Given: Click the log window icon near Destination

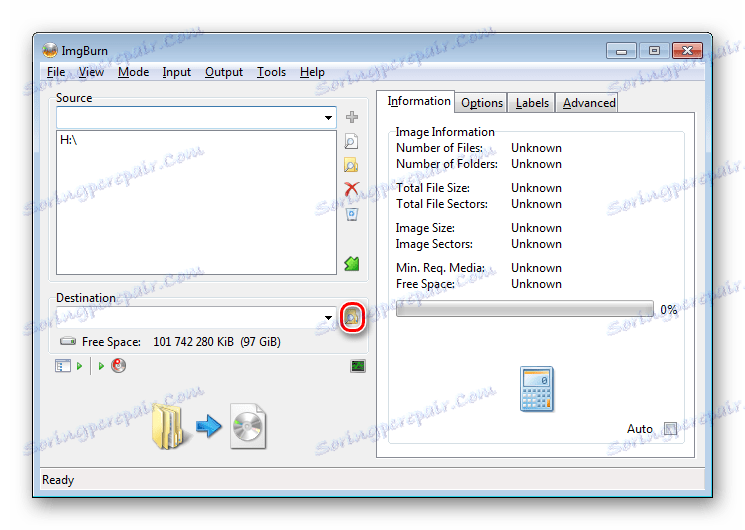Looking at the screenshot, I should 63,366.
